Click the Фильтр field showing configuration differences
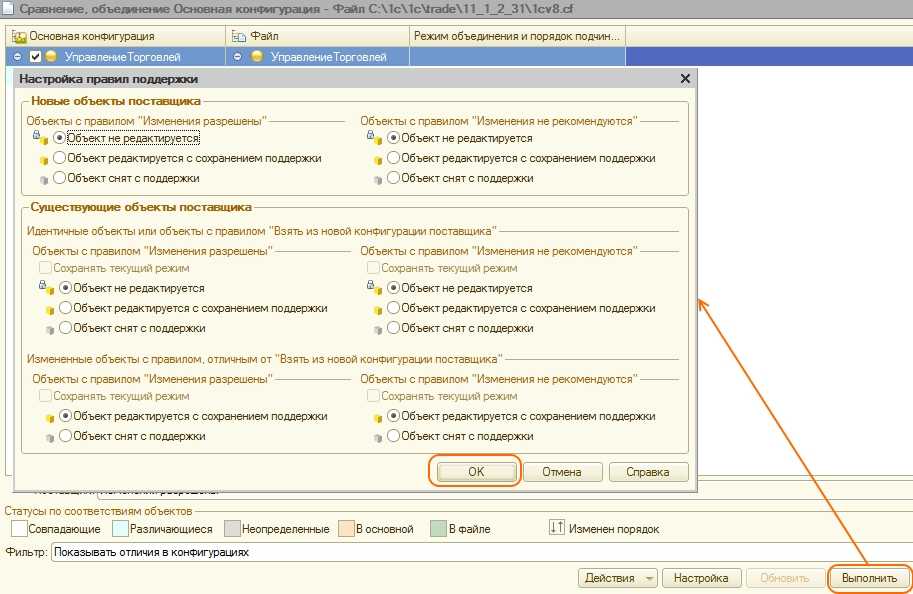This screenshot has height=594, width=913. coord(480,551)
